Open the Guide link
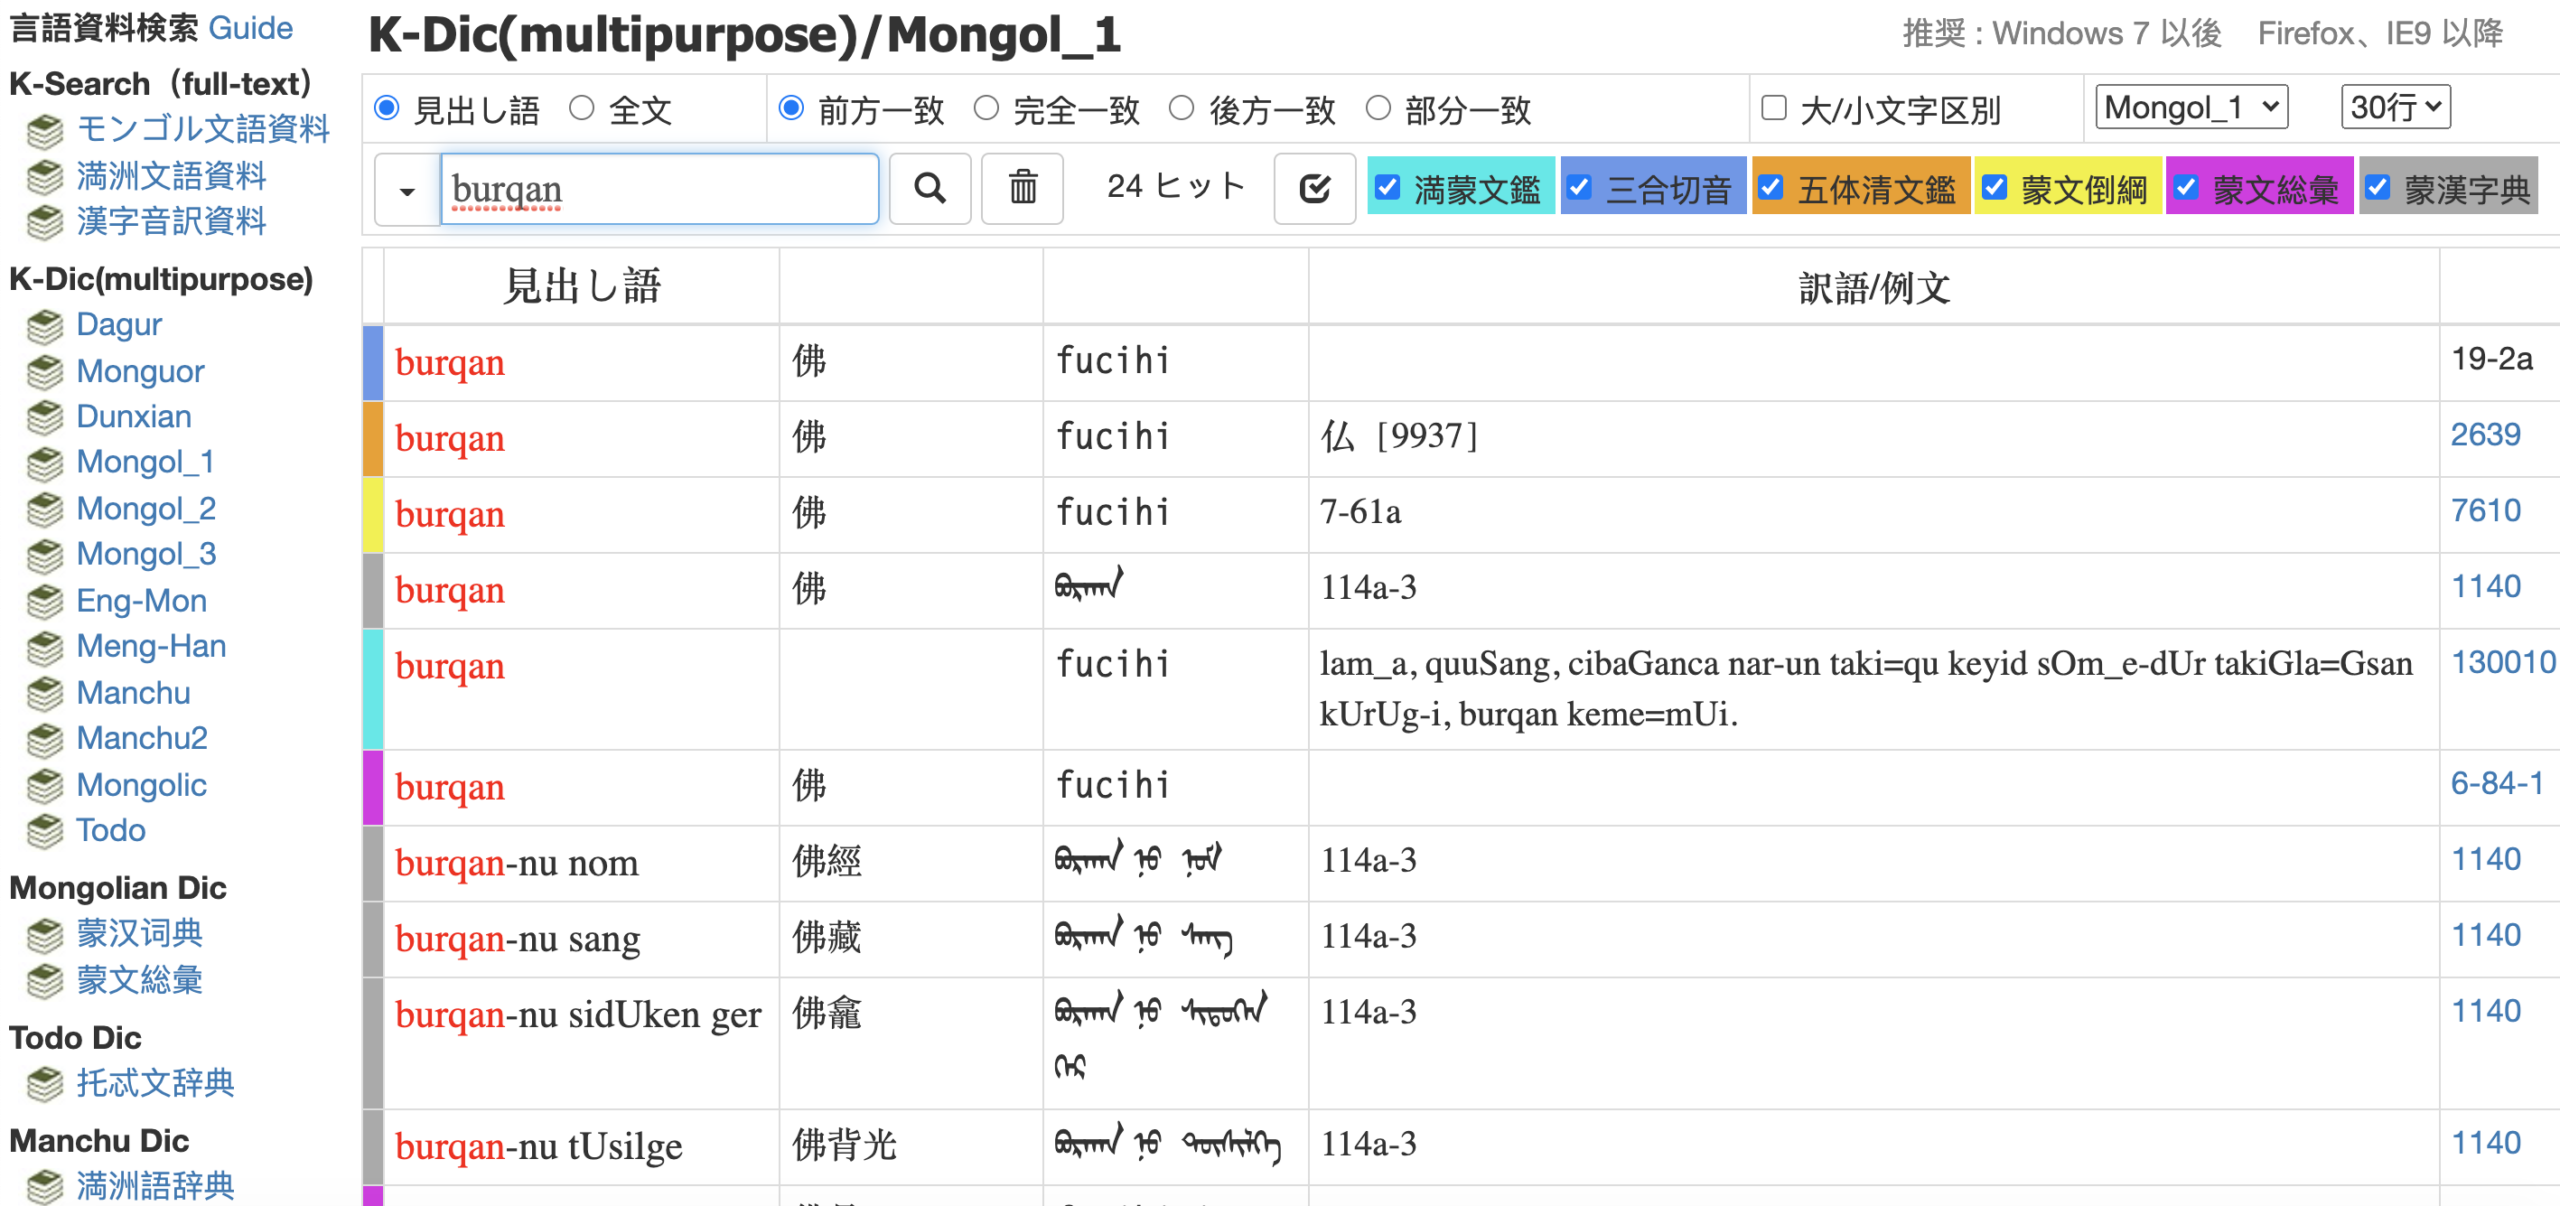The image size is (2560, 1206). point(251,28)
